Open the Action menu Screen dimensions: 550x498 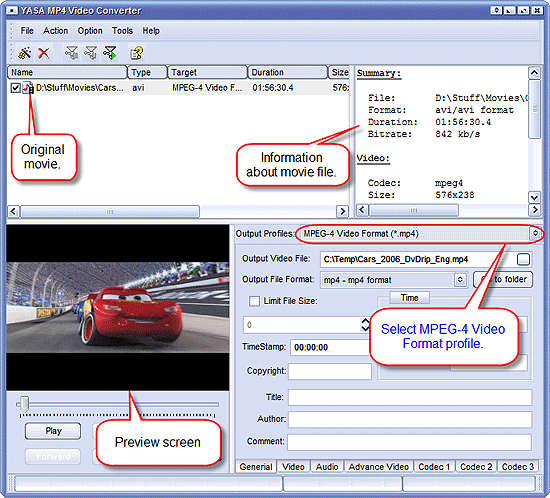click(55, 31)
